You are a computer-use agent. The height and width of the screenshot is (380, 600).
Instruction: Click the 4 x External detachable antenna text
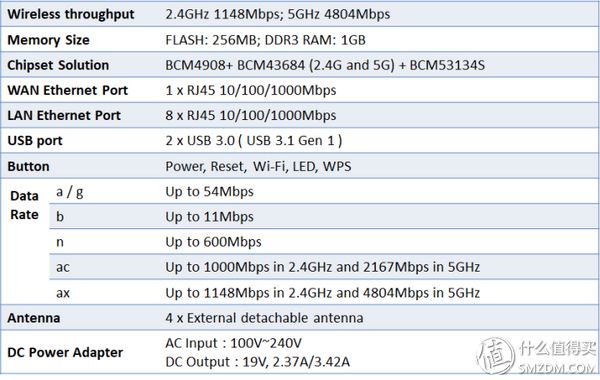[x=264, y=318]
